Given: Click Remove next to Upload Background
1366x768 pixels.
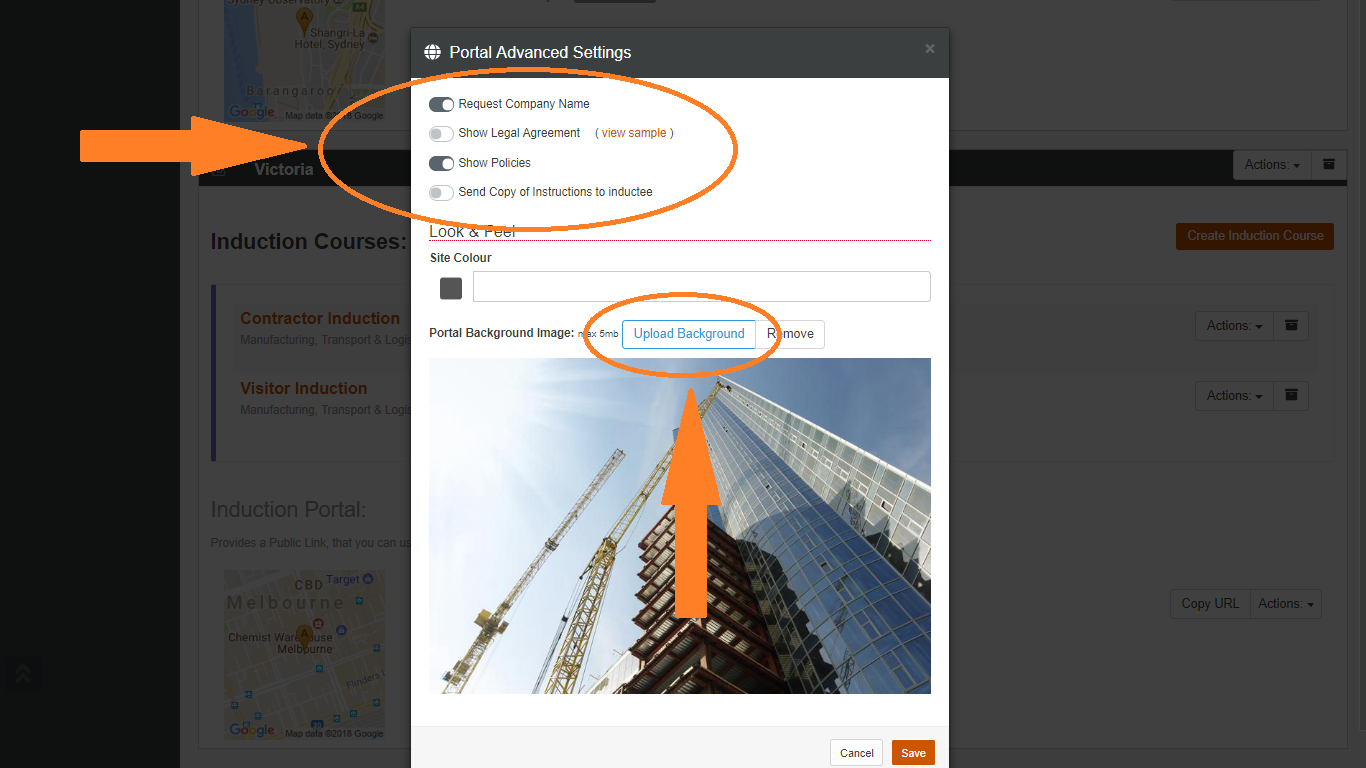Looking at the screenshot, I should [x=790, y=334].
